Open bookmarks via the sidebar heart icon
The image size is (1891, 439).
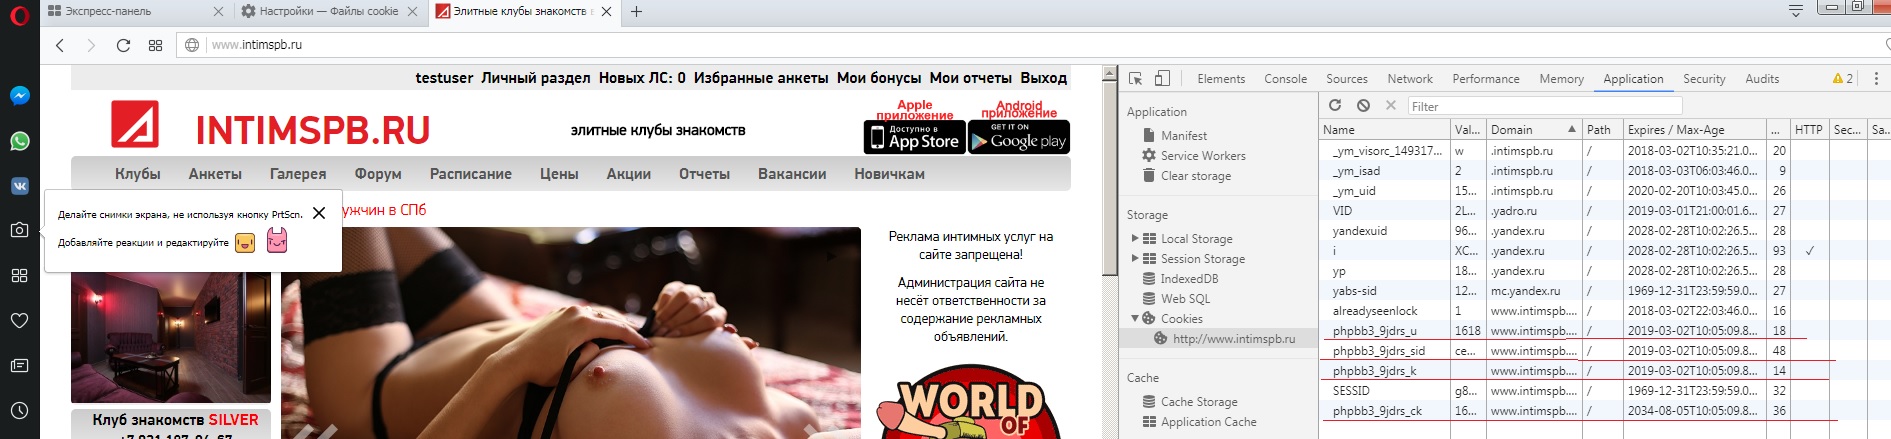point(19,321)
